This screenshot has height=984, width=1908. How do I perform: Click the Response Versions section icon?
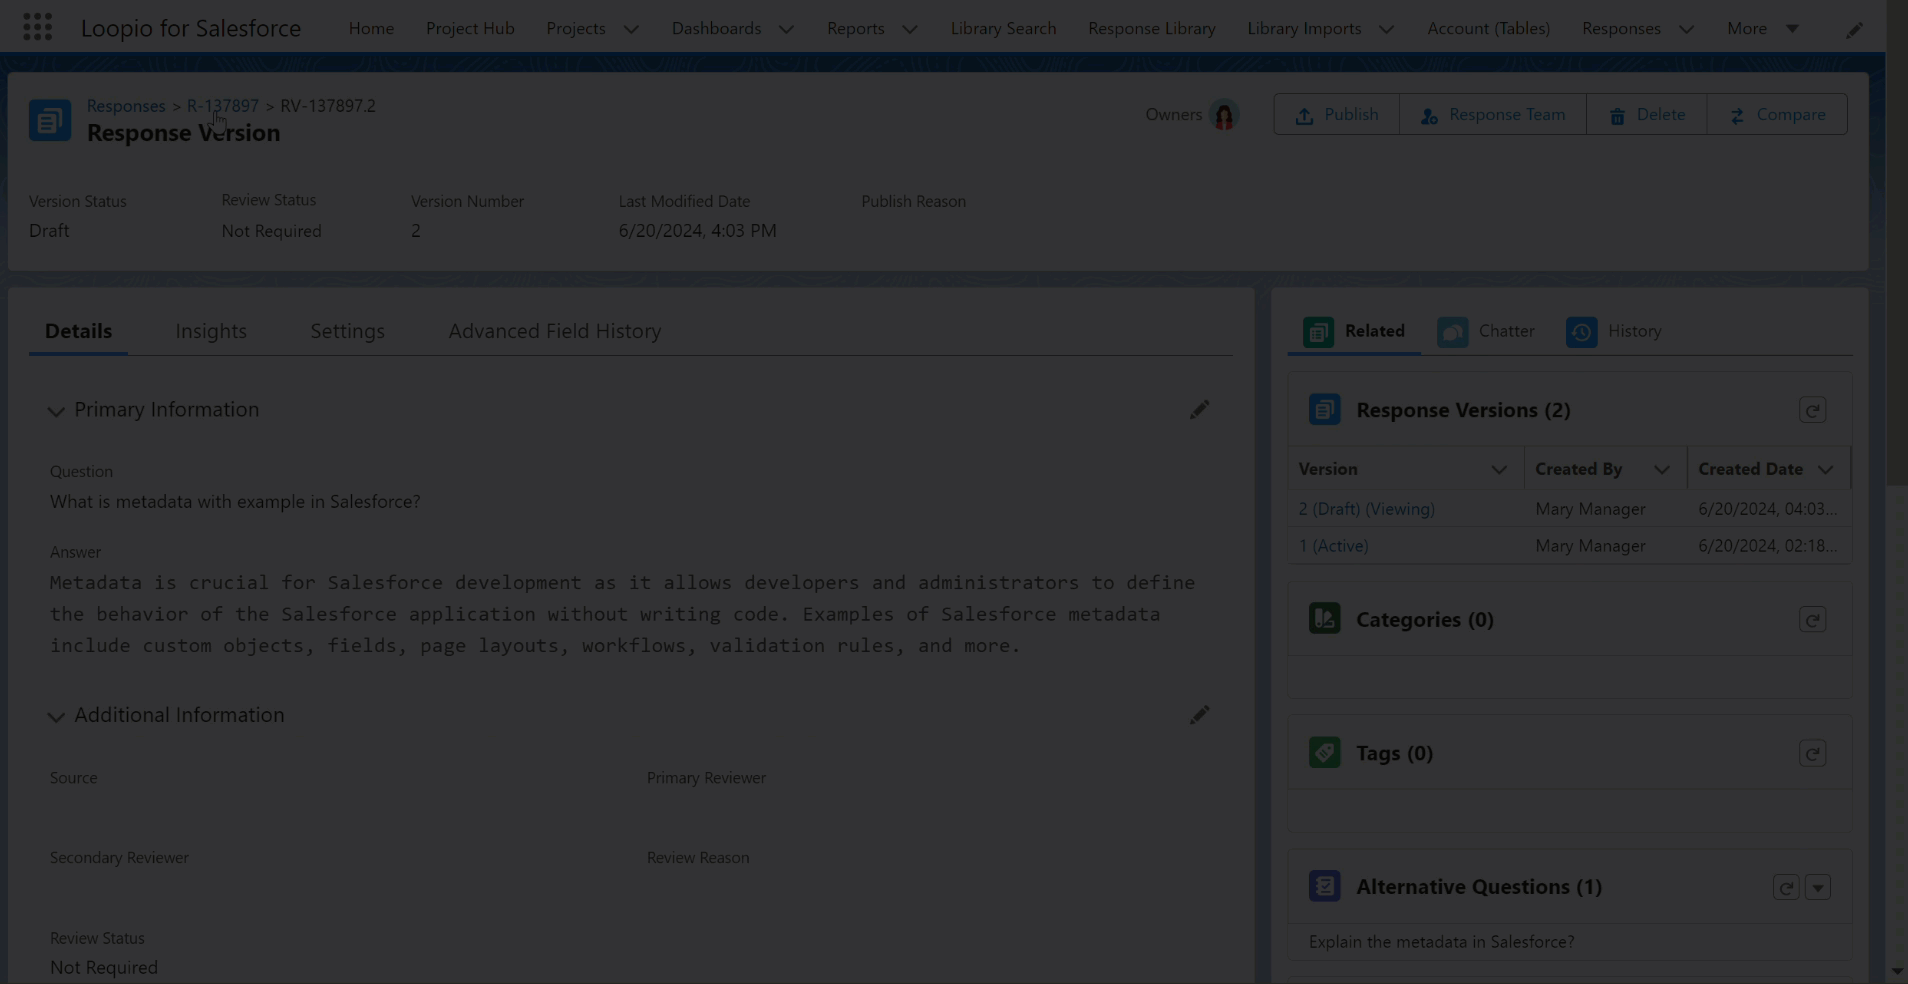click(x=1324, y=410)
